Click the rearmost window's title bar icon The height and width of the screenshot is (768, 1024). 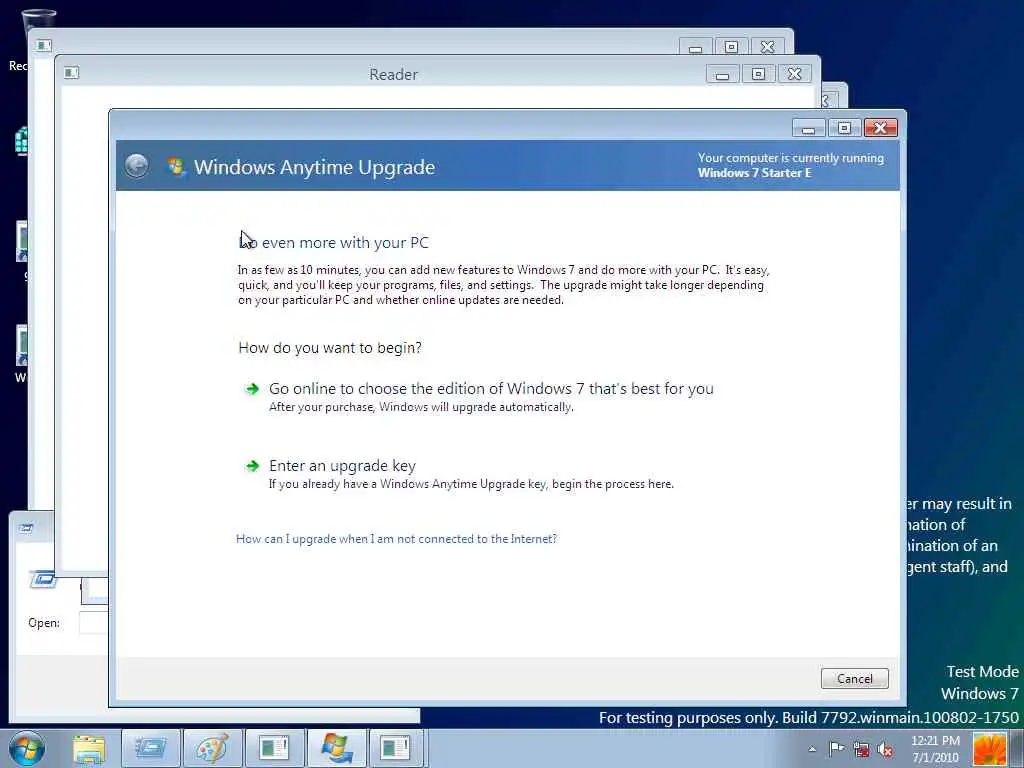[44, 45]
